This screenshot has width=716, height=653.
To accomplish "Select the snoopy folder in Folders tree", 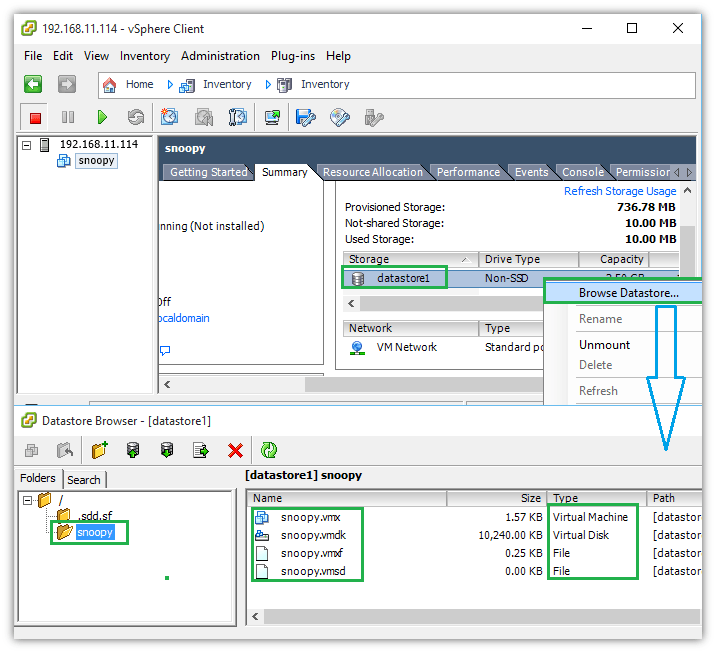I will (95, 532).
